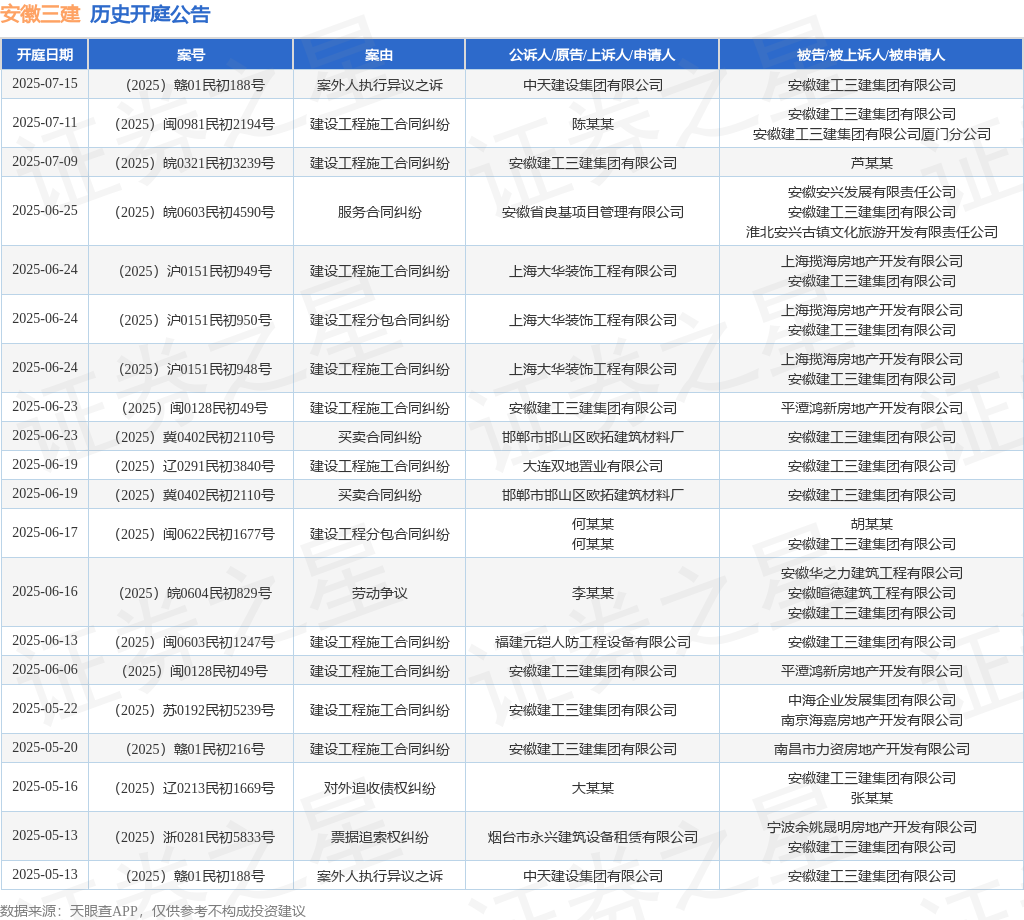The width and height of the screenshot is (1024, 920).
Task: Select defendant 安徽华之力建筑工程有限公司
Action: point(871,573)
